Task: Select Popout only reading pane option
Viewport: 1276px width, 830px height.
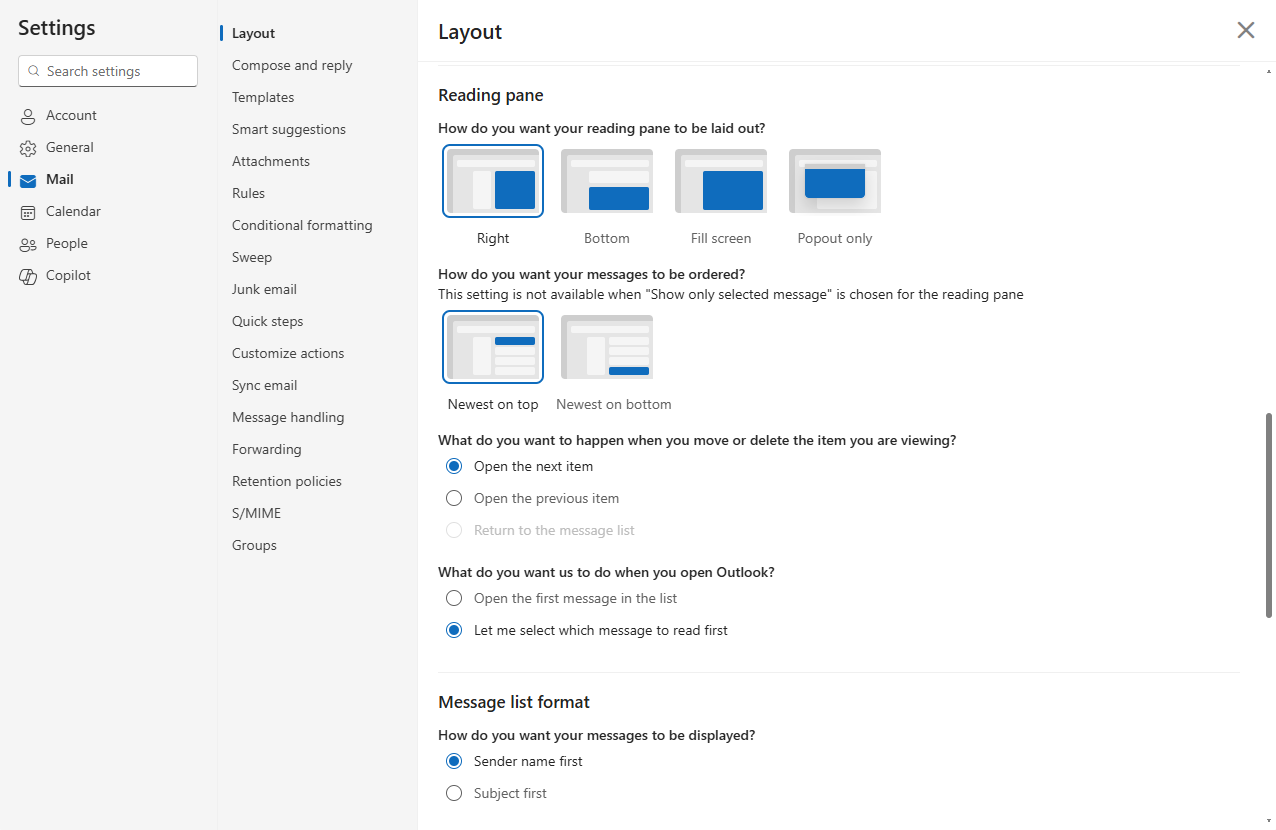Action: (834, 182)
